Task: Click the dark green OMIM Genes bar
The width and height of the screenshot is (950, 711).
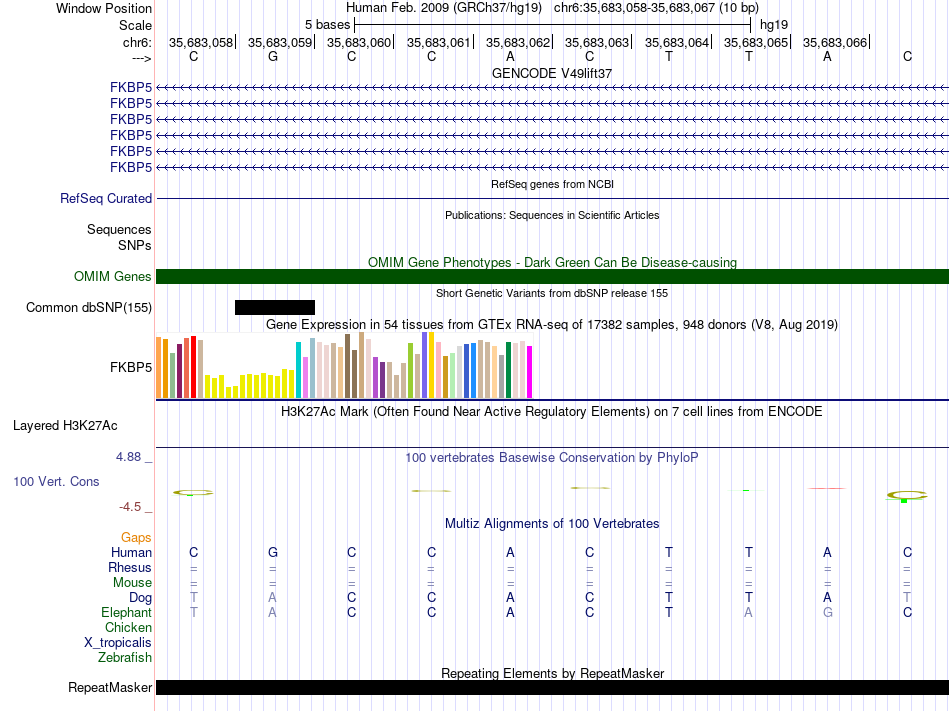Action: click(553, 277)
